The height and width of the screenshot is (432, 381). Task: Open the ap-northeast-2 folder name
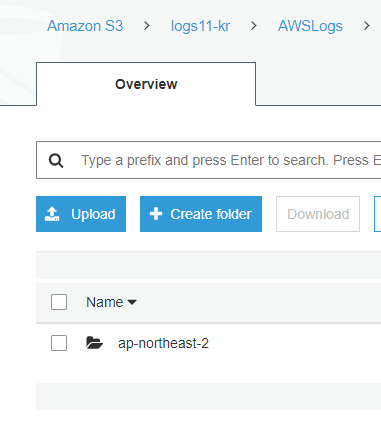click(x=163, y=343)
